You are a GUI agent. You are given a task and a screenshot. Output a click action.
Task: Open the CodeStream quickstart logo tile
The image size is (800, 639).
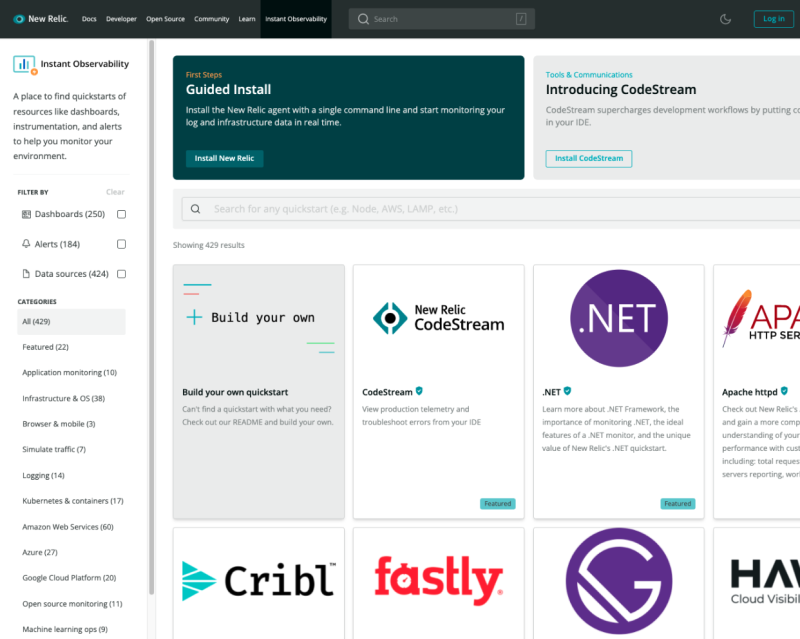[438, 318]
